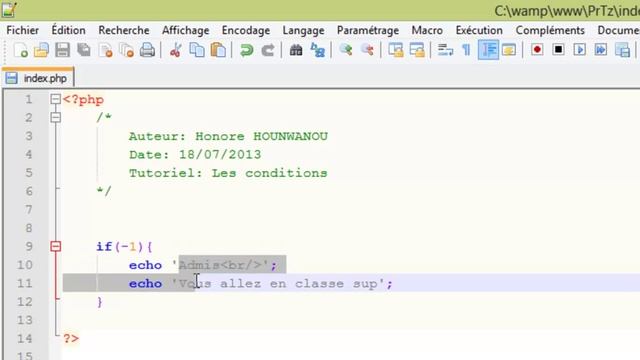Redo action with the grey arrow
640x360 pixels.
(268, 50)
